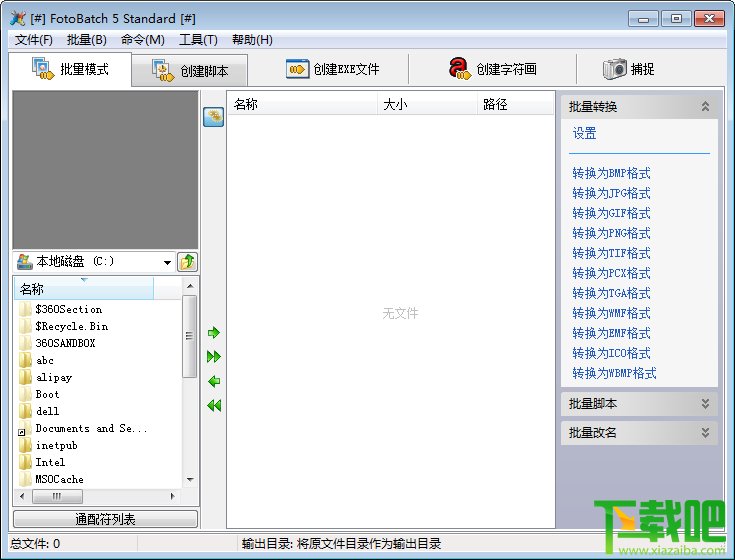Sort file list by 大小 column
The width and height of the screenshot is (735, 560).
click(428, 104)
